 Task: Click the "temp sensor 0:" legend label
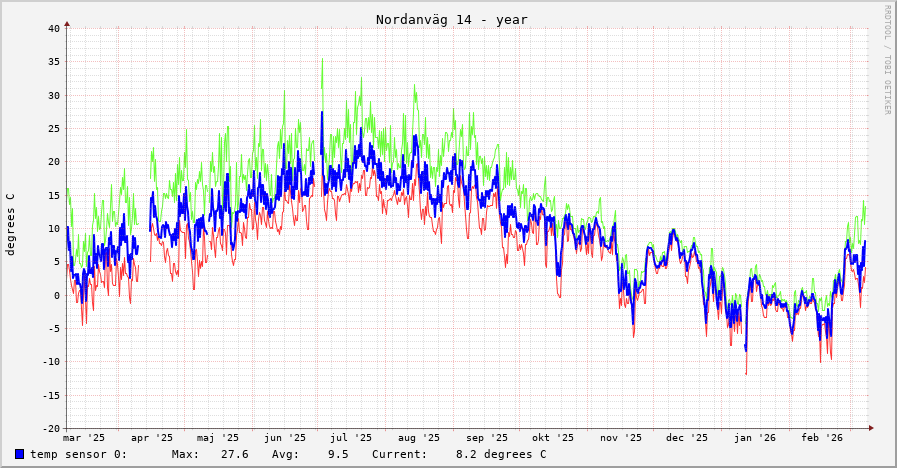click(79, 454)
